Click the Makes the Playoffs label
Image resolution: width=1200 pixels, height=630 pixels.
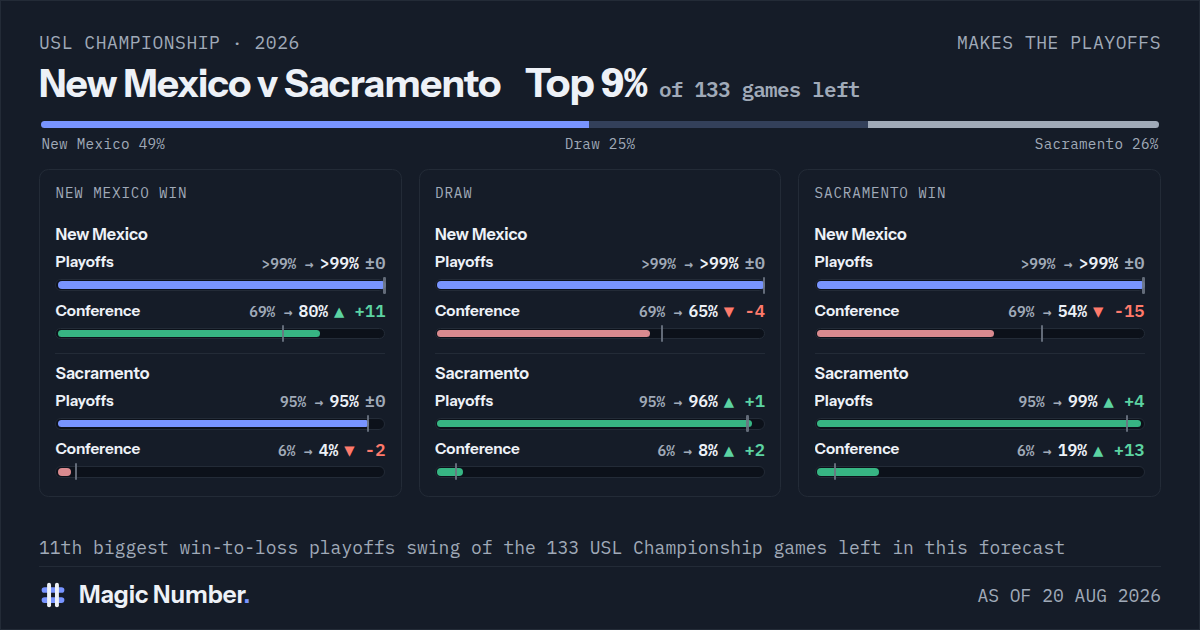click(x=1059, y=43)
